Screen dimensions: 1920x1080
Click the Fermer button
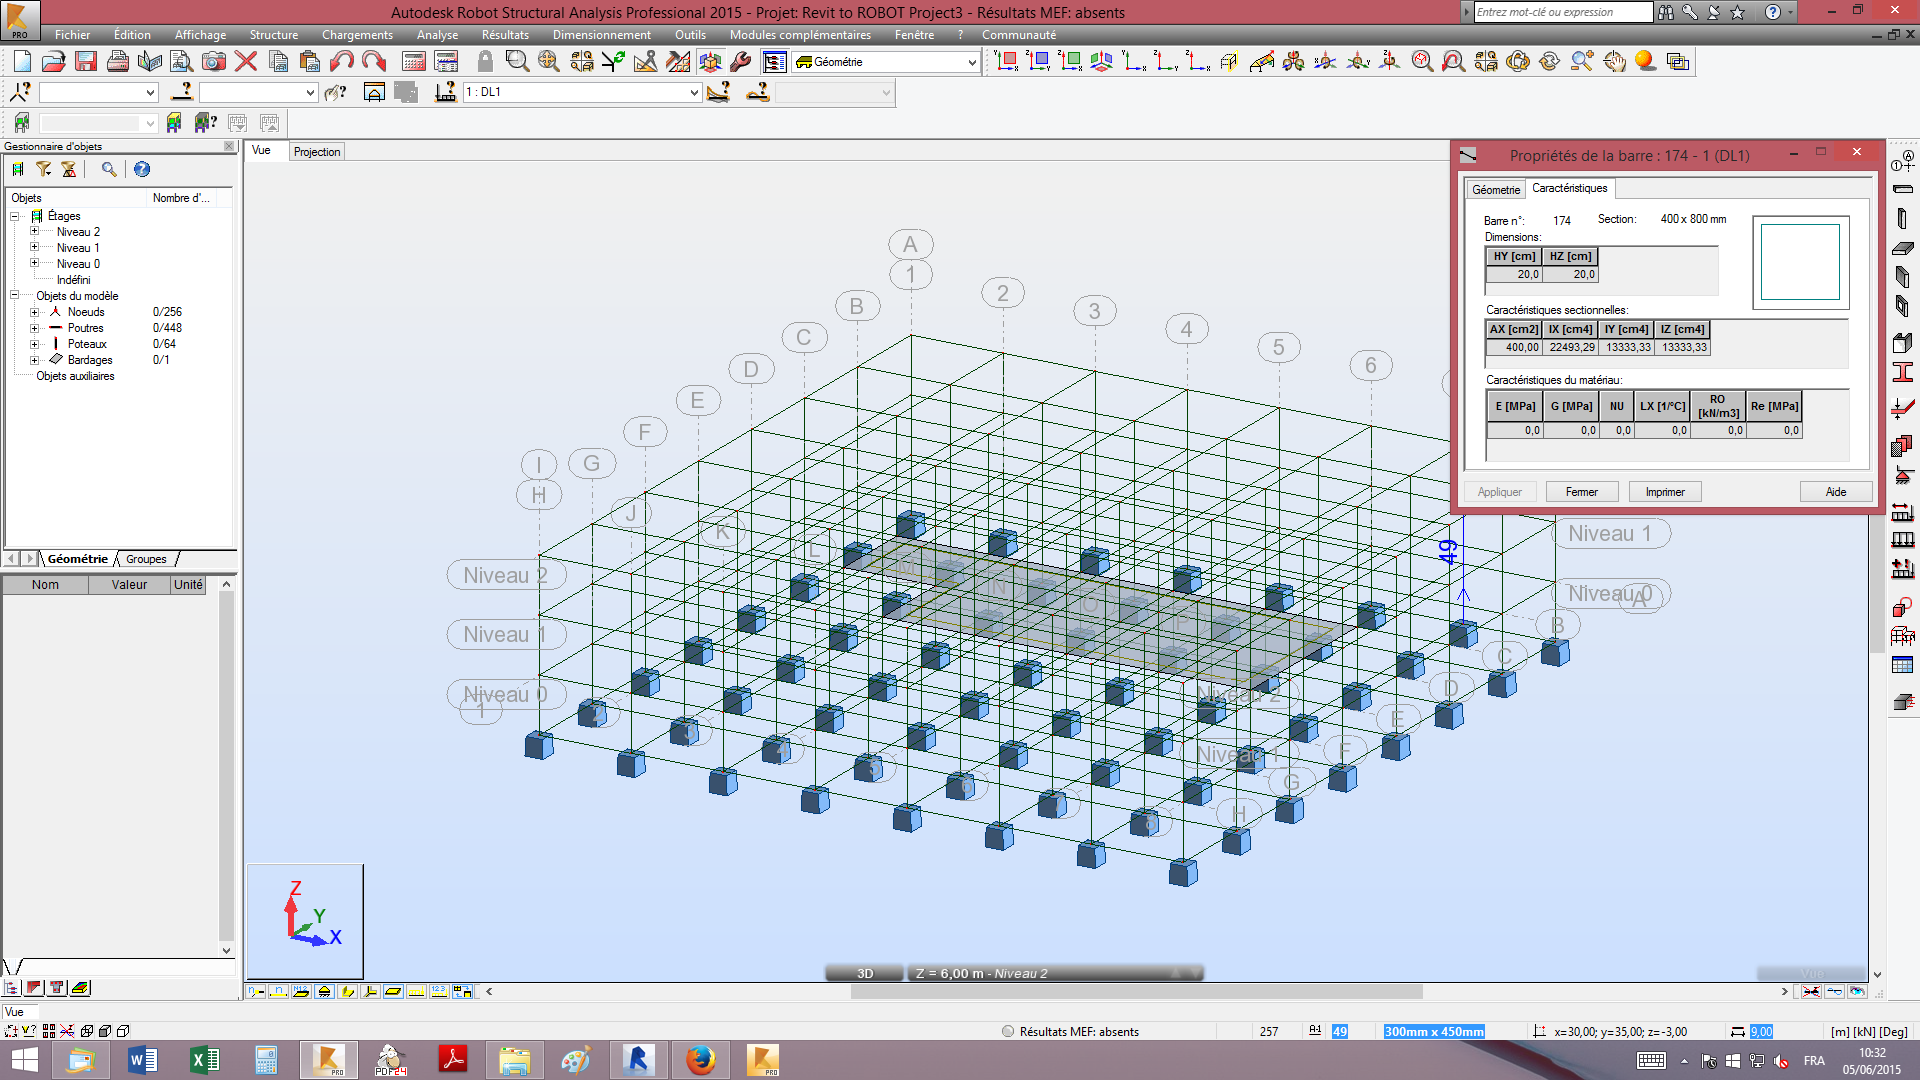click(x=1581, y=492)
